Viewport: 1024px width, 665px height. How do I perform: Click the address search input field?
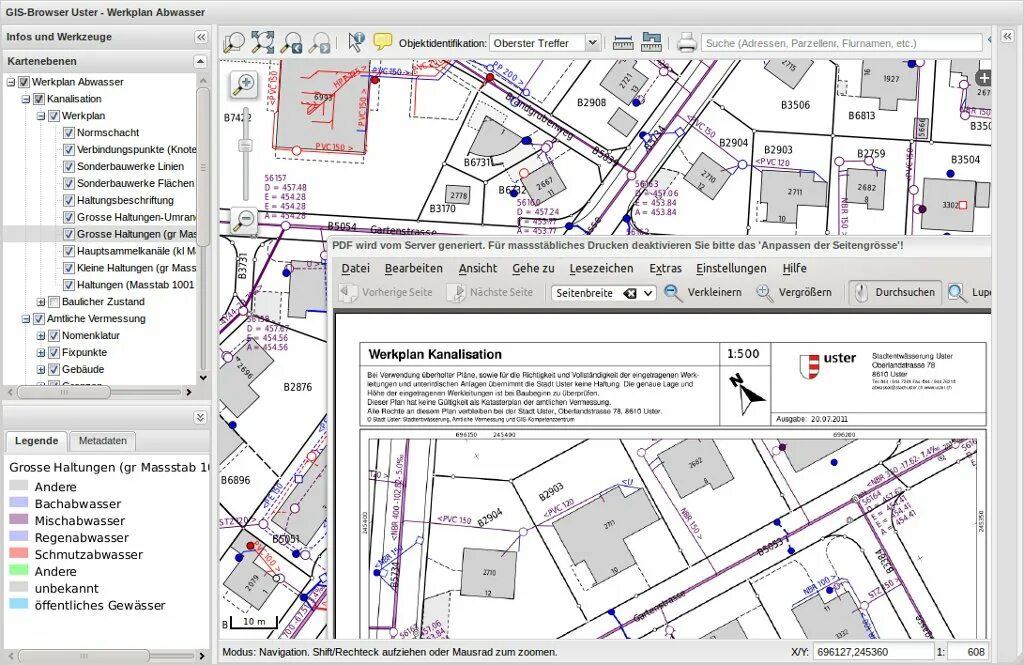(x=841, y=43)
